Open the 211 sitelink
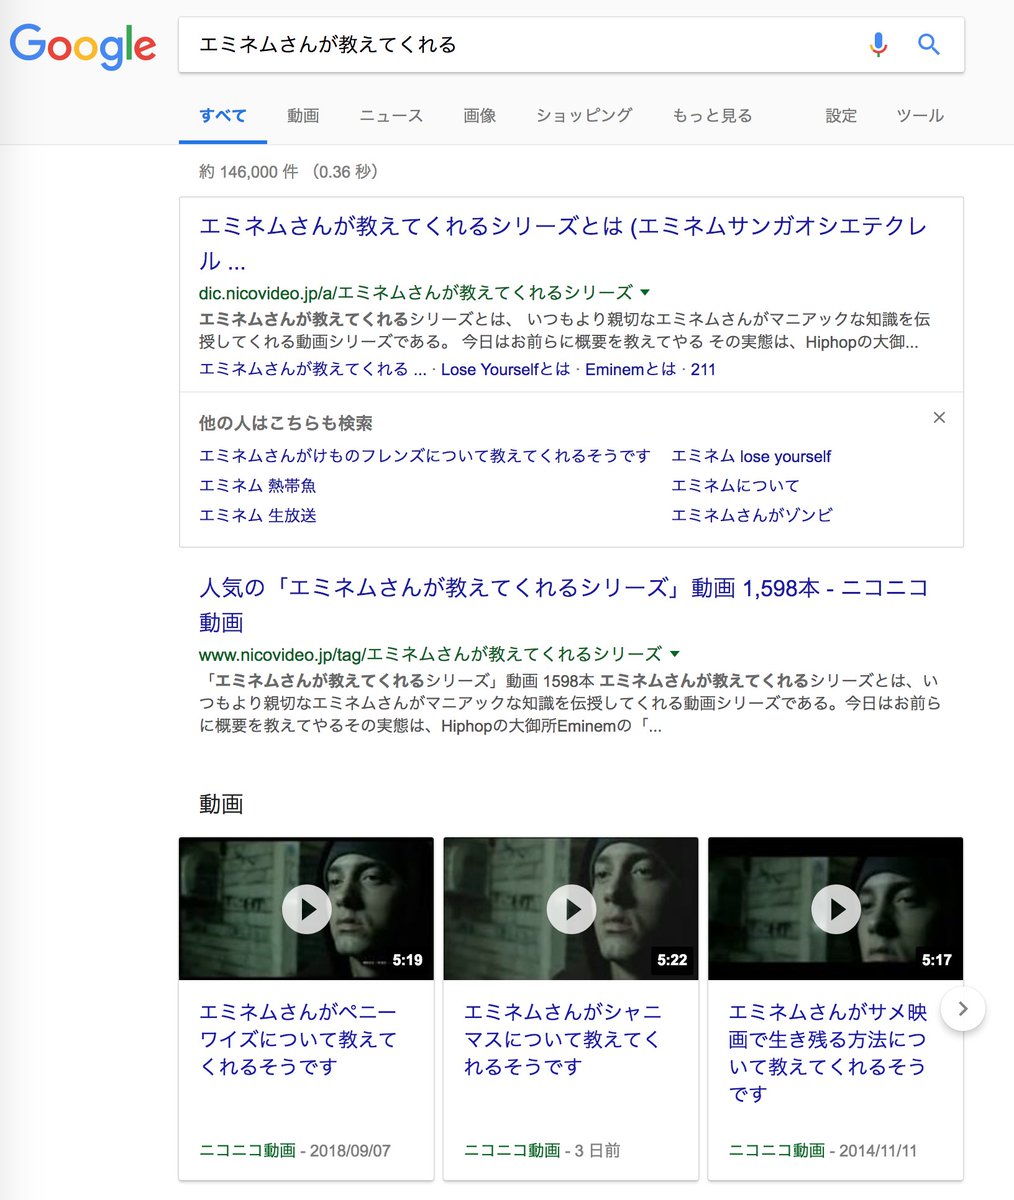The width and height of the screenshot is (1014, 1200). (x=703, y=369)
